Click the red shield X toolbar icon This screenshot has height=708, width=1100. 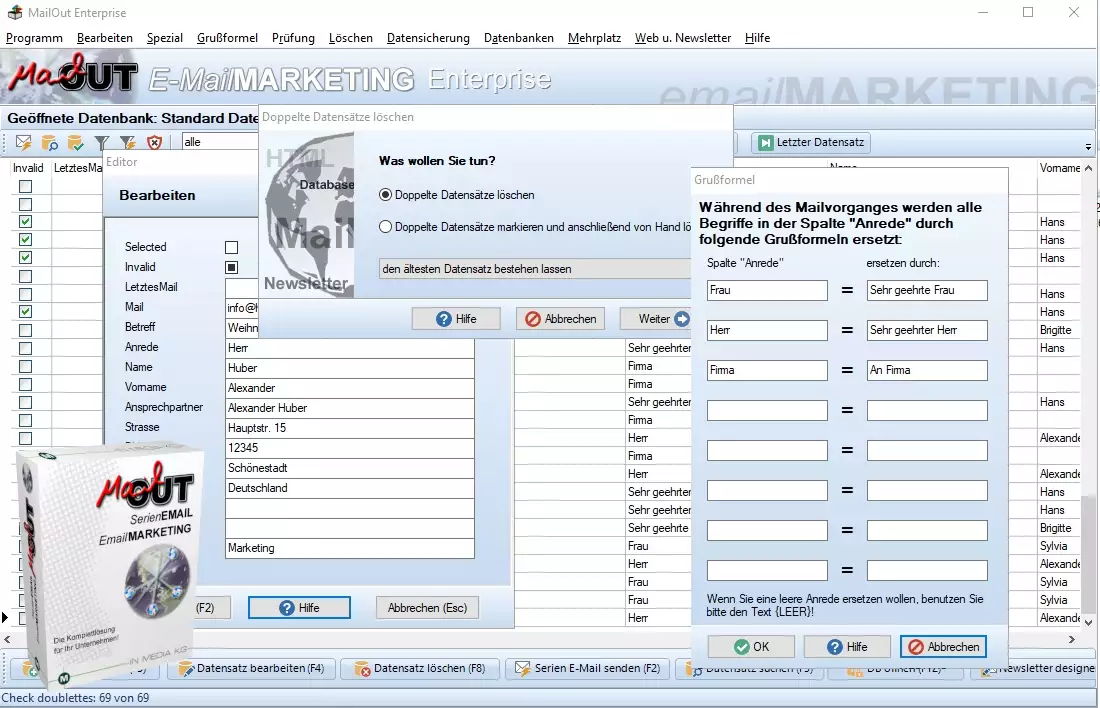154,142
